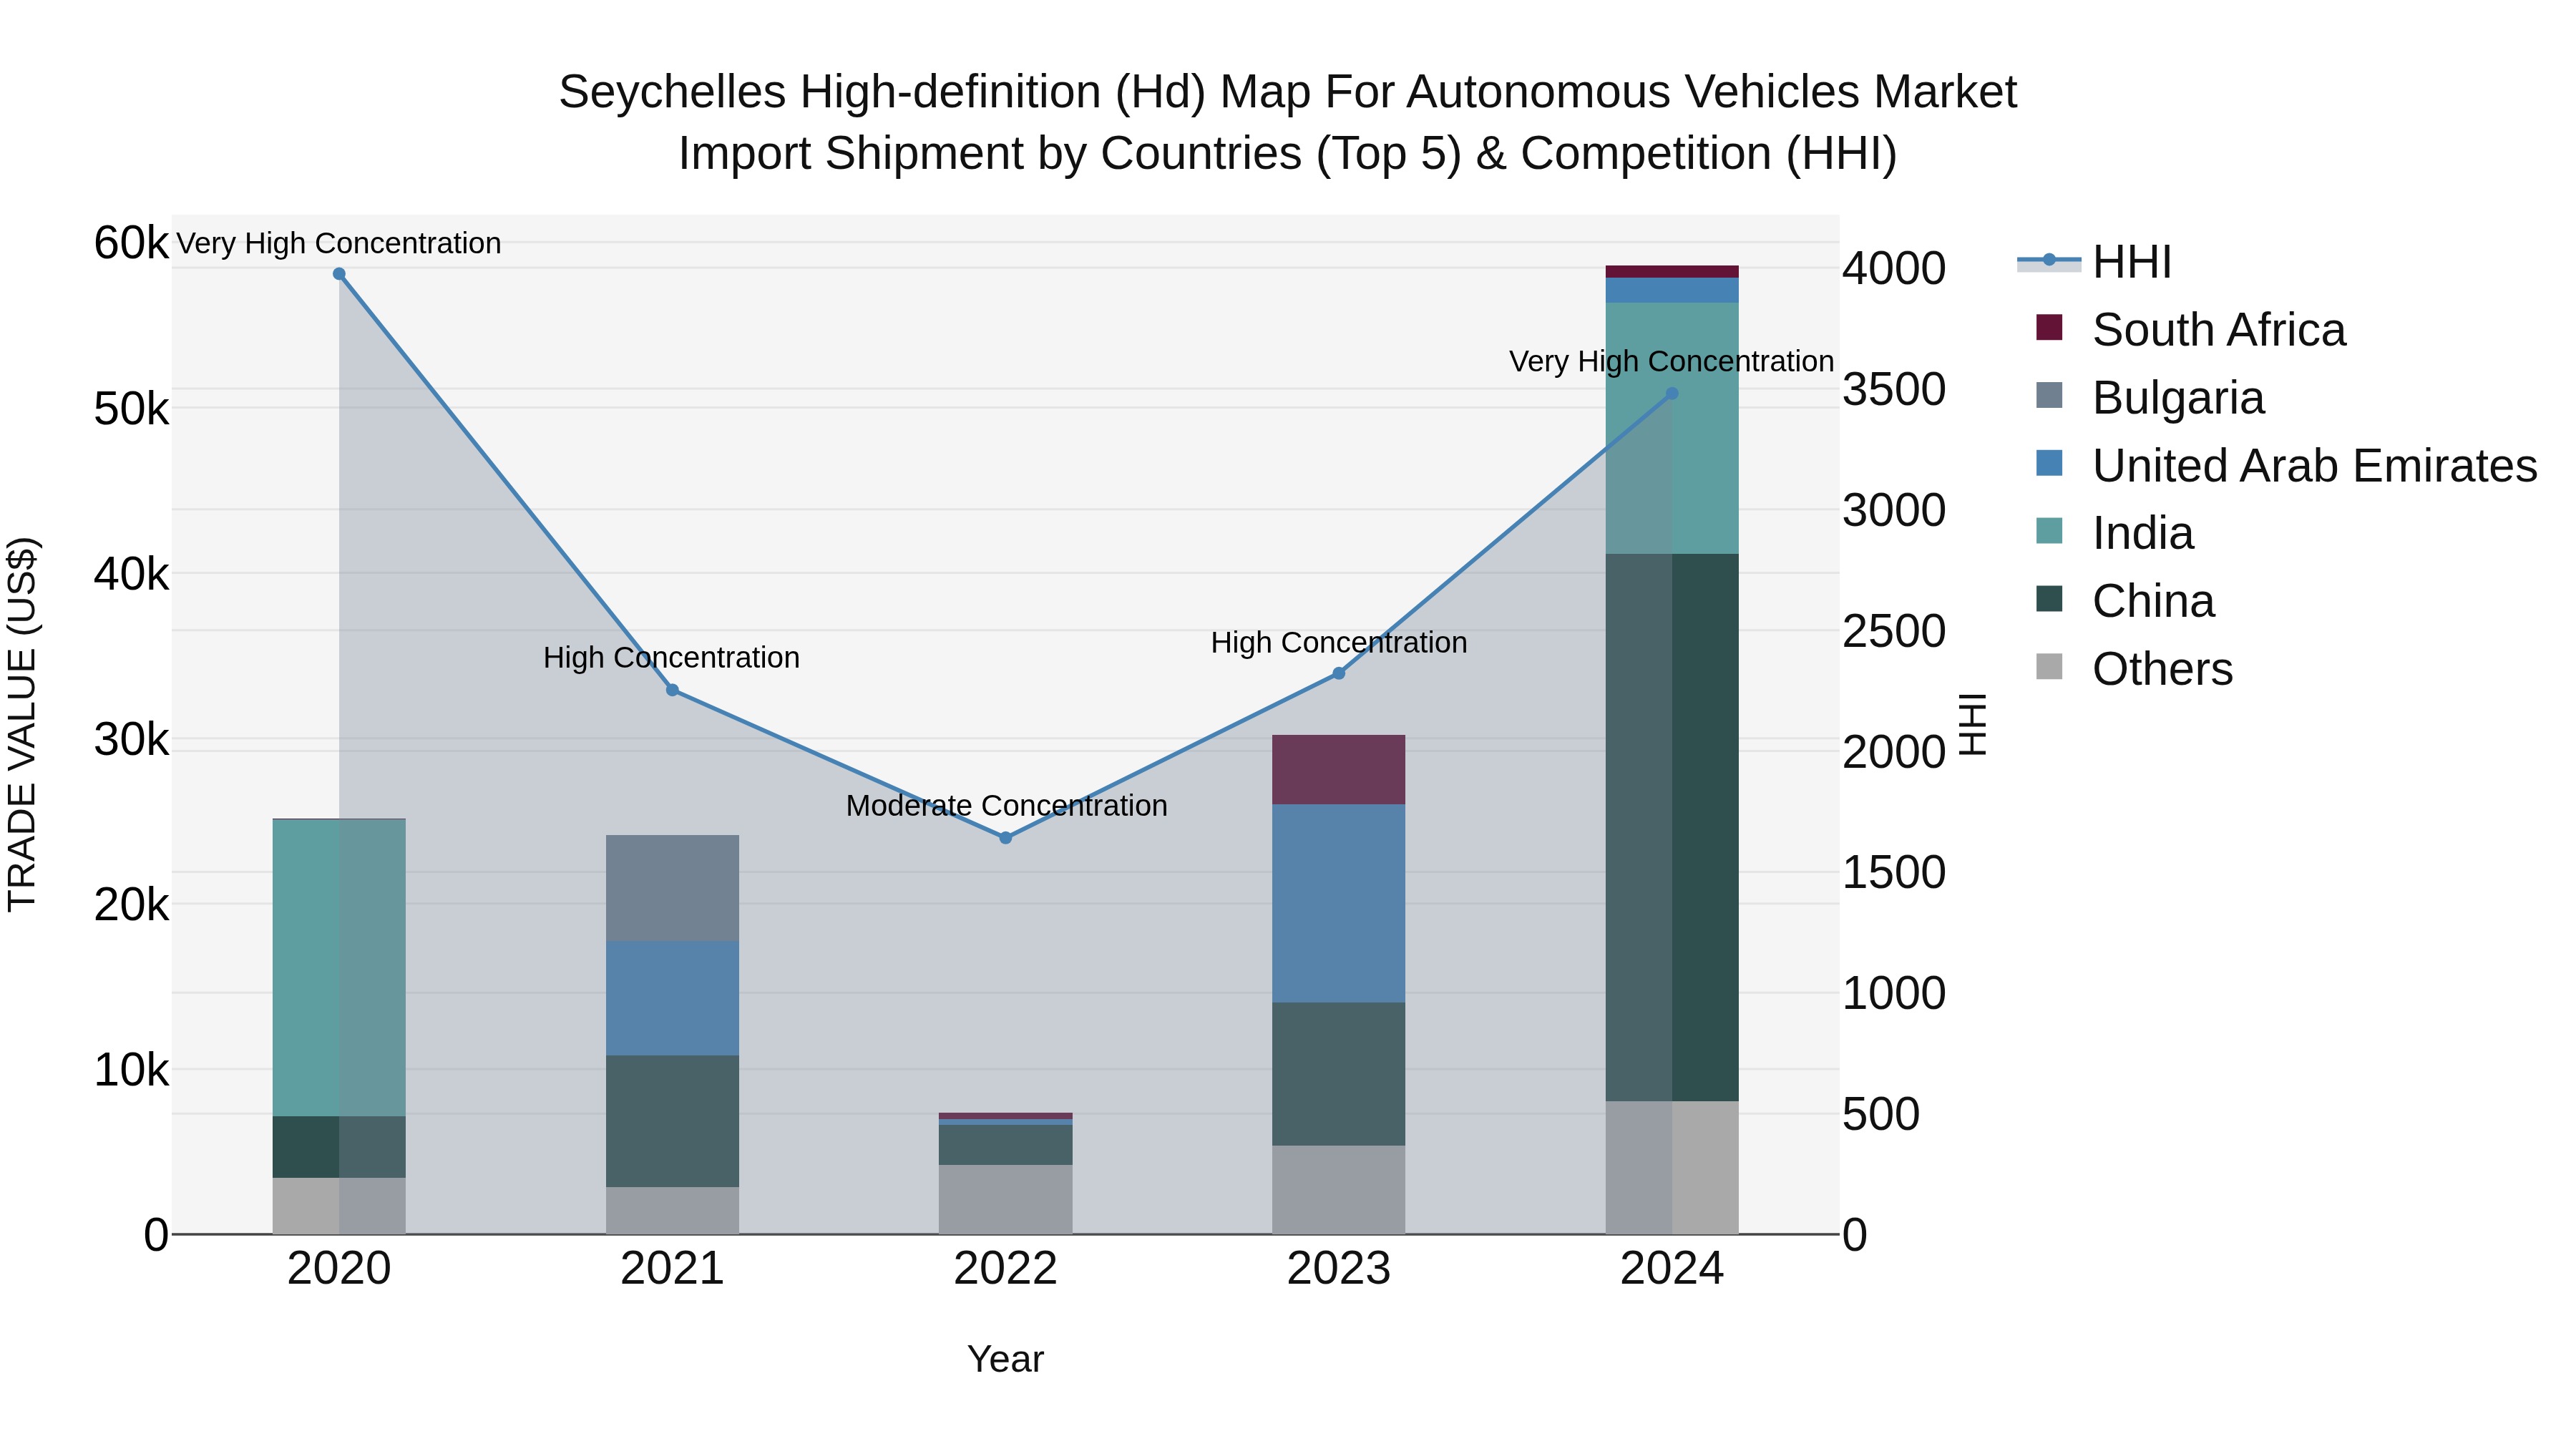Click the India segment in 2020 bar
This screenshot has width=2576, height=1449.
pyautogui.click(x=339, y=968)
